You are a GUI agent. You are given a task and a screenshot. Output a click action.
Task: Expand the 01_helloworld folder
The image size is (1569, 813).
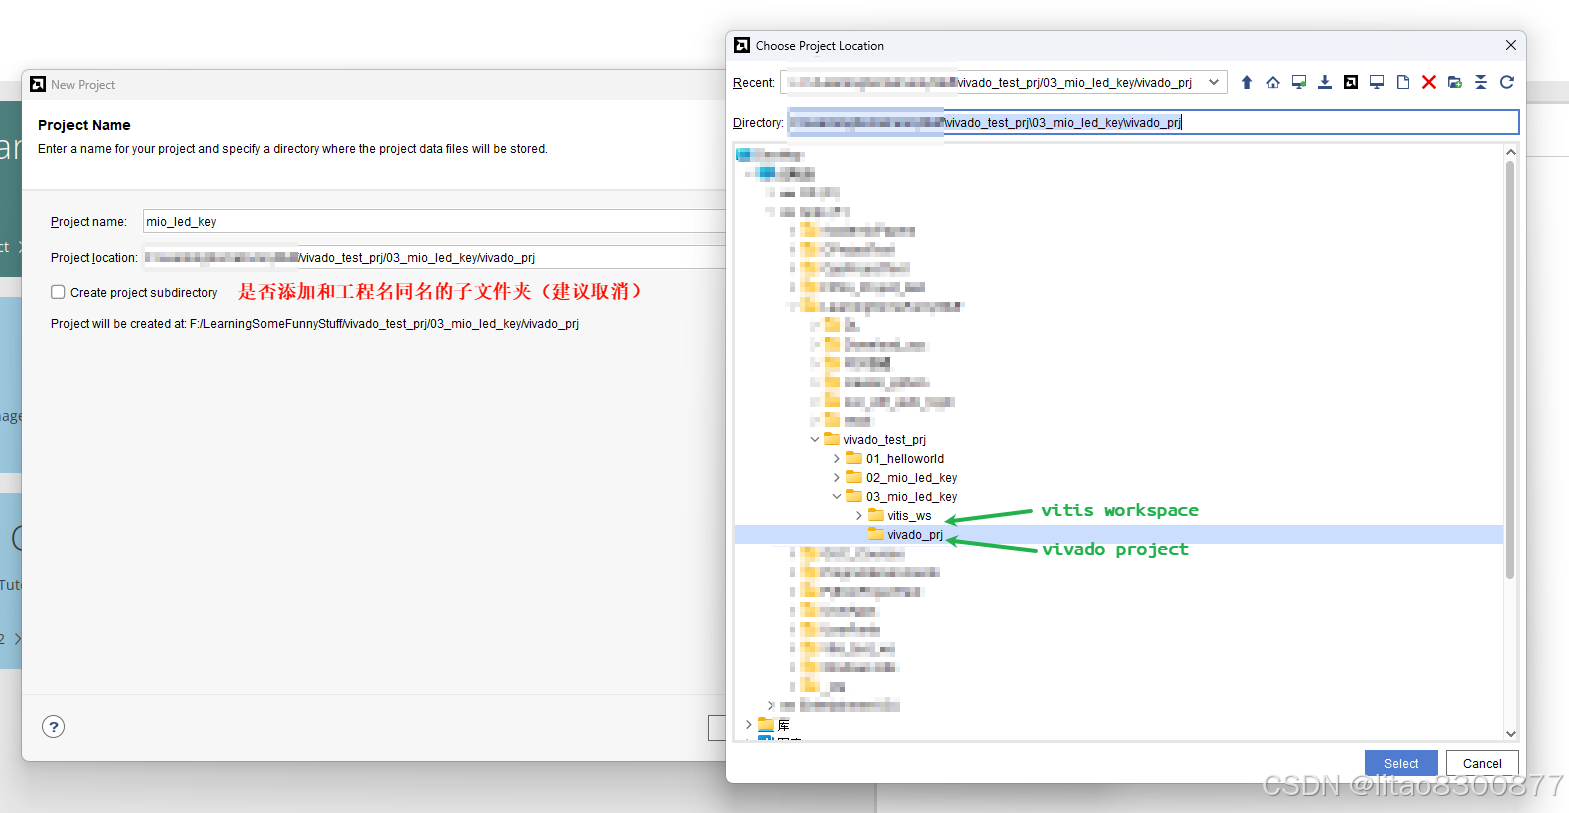pos(837,458)
